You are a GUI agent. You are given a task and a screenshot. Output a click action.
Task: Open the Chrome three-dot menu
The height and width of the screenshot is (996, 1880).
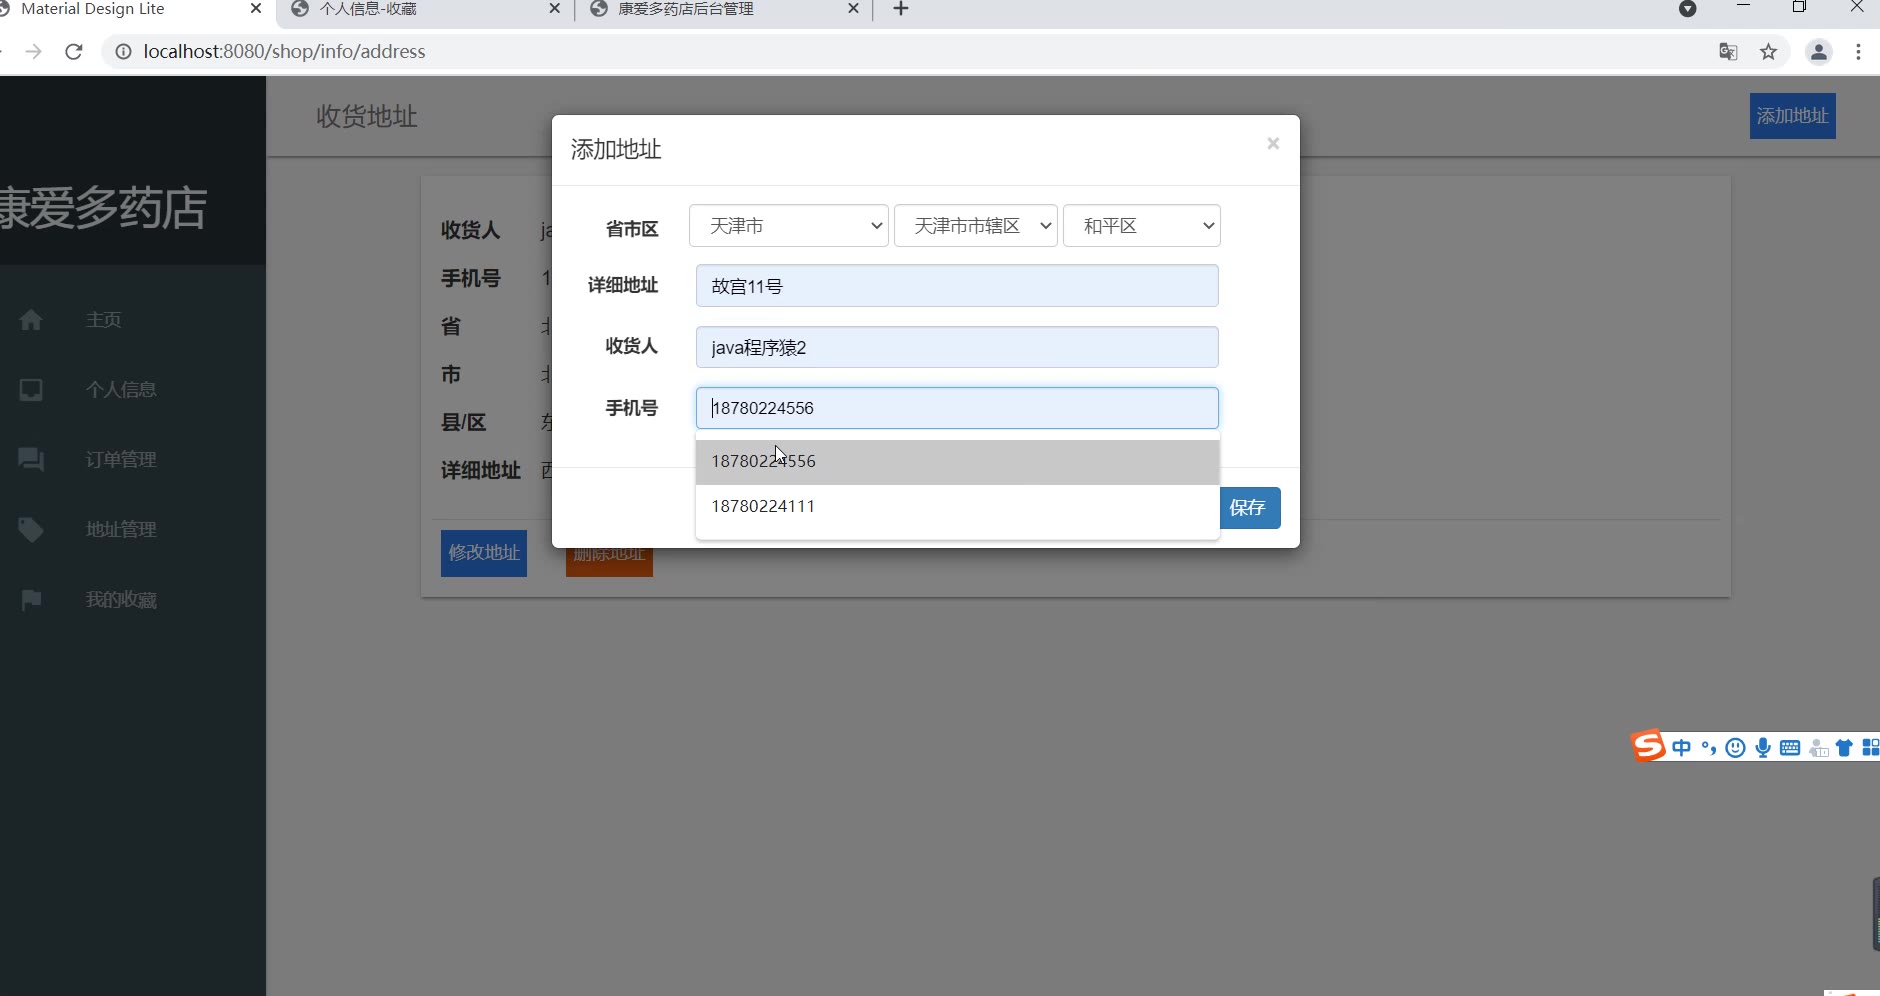click(1859, 52)
